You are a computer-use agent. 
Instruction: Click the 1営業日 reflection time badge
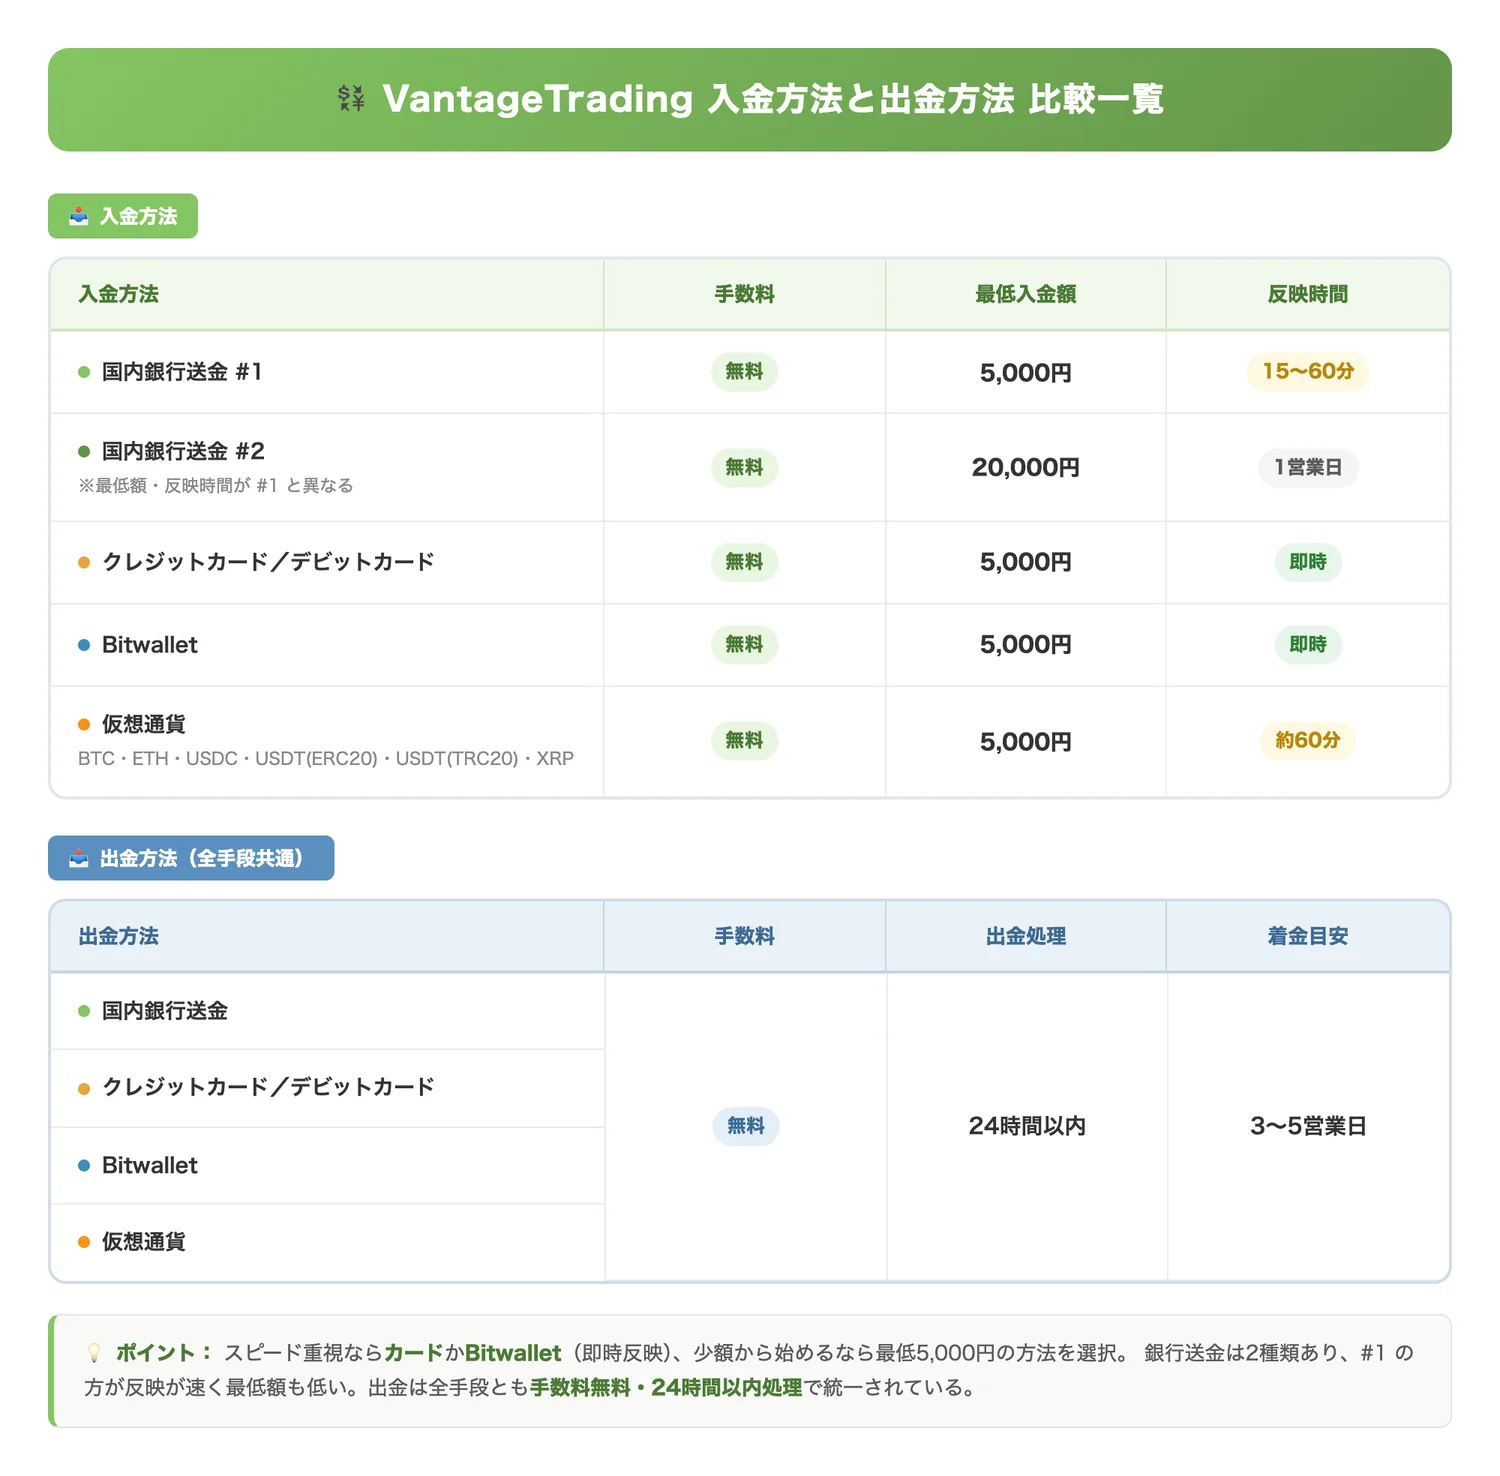(1308, 467)
